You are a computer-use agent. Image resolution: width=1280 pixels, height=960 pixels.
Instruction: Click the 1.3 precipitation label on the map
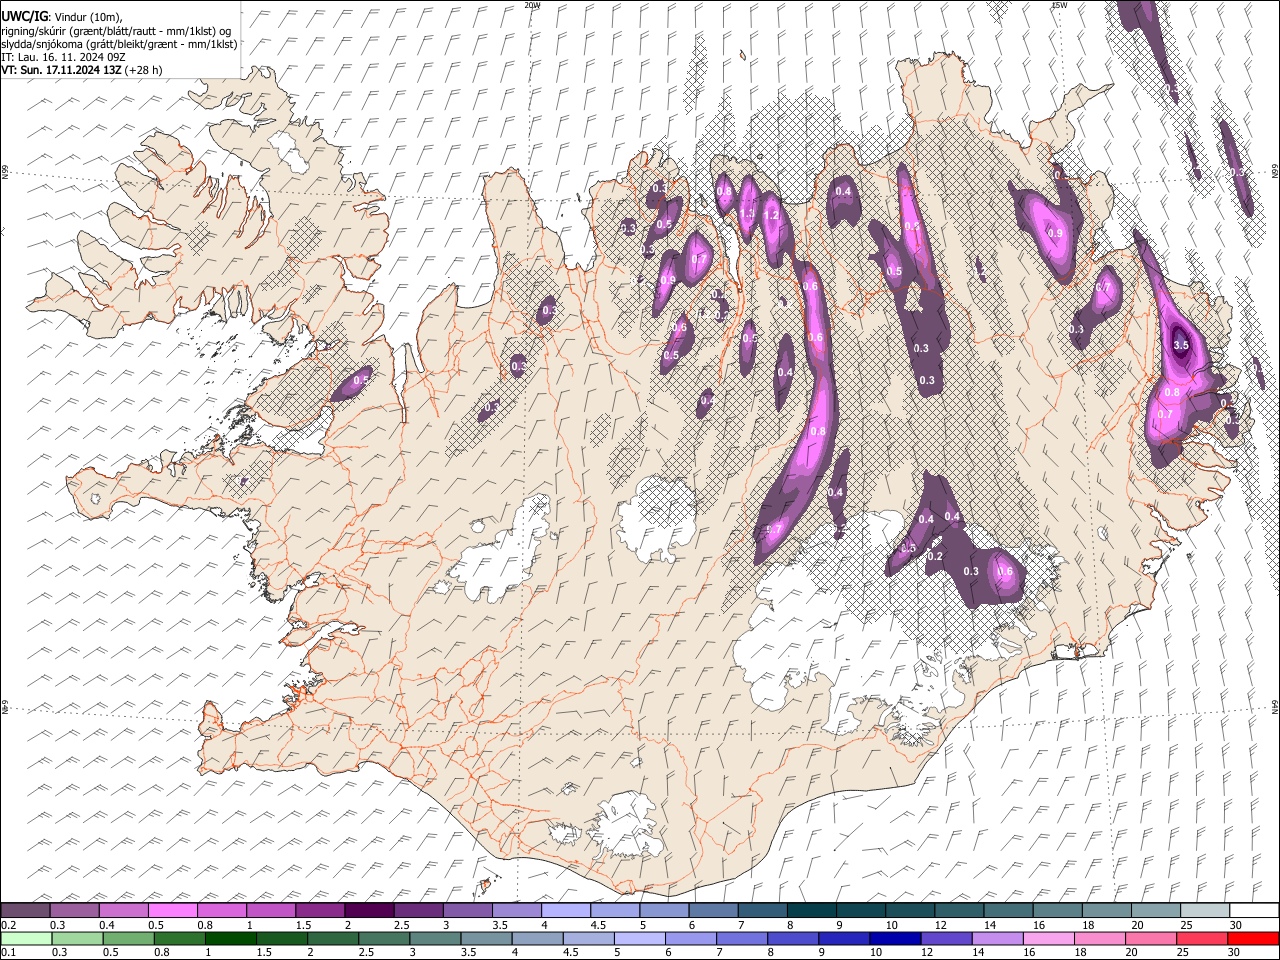tap(746, 213)
